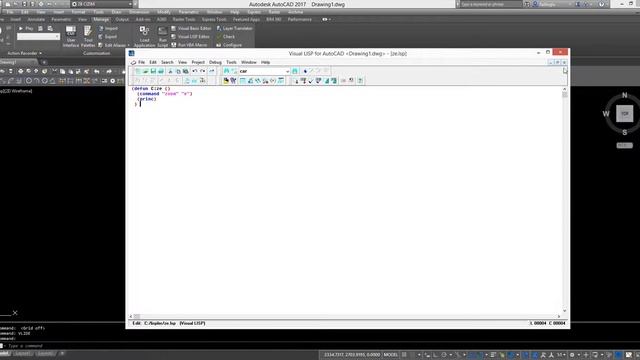The width and height of the screenshot is (640, 360).
Task: Toggle bookmark icon in Visual LISP search toolbar
Action: [x=305, y=71]
